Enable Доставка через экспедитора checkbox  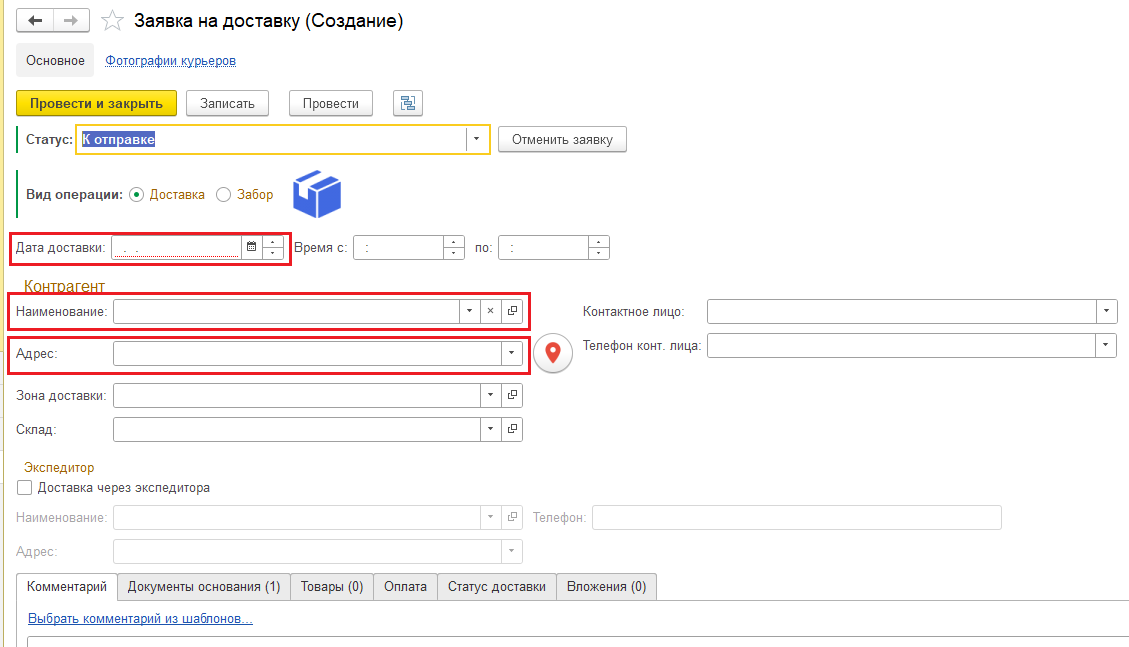(x=24, y=487)
